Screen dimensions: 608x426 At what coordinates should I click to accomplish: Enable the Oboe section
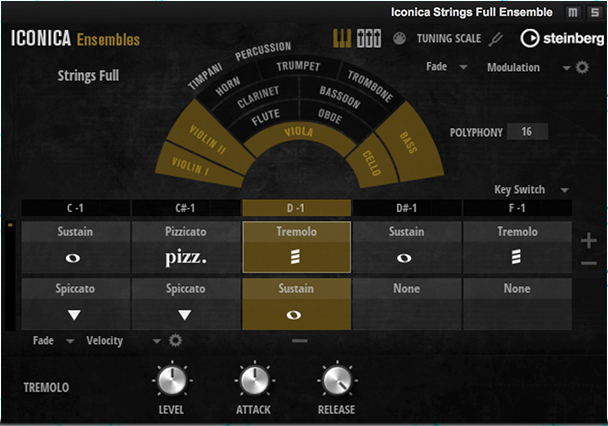pos(330,116)
